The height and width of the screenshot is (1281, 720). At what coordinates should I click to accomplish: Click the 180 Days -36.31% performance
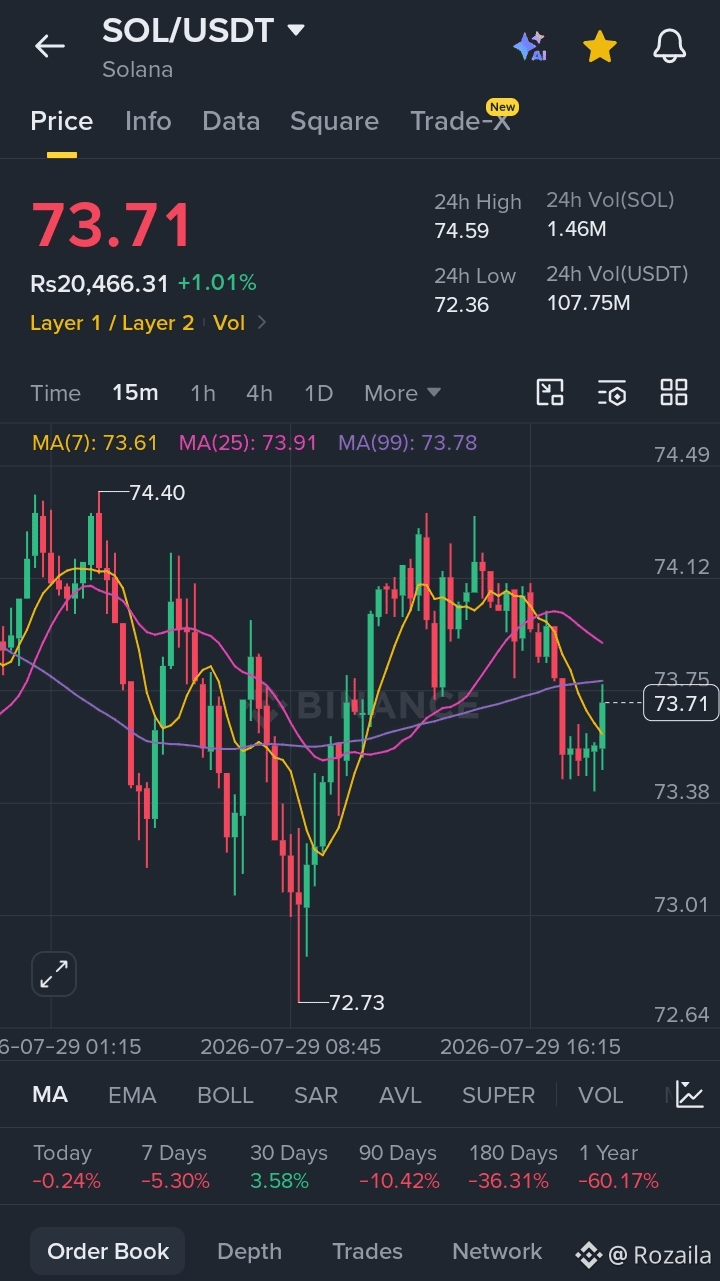513,1167
